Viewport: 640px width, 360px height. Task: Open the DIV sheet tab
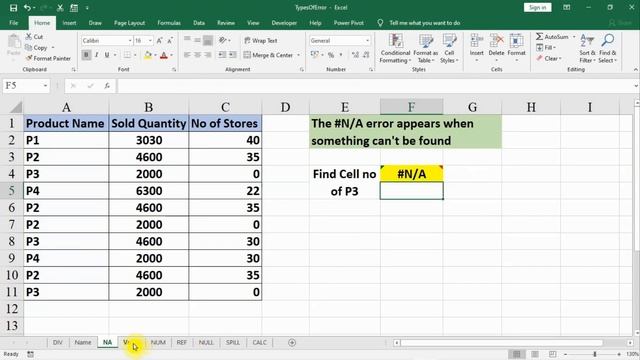pos(58,342)
